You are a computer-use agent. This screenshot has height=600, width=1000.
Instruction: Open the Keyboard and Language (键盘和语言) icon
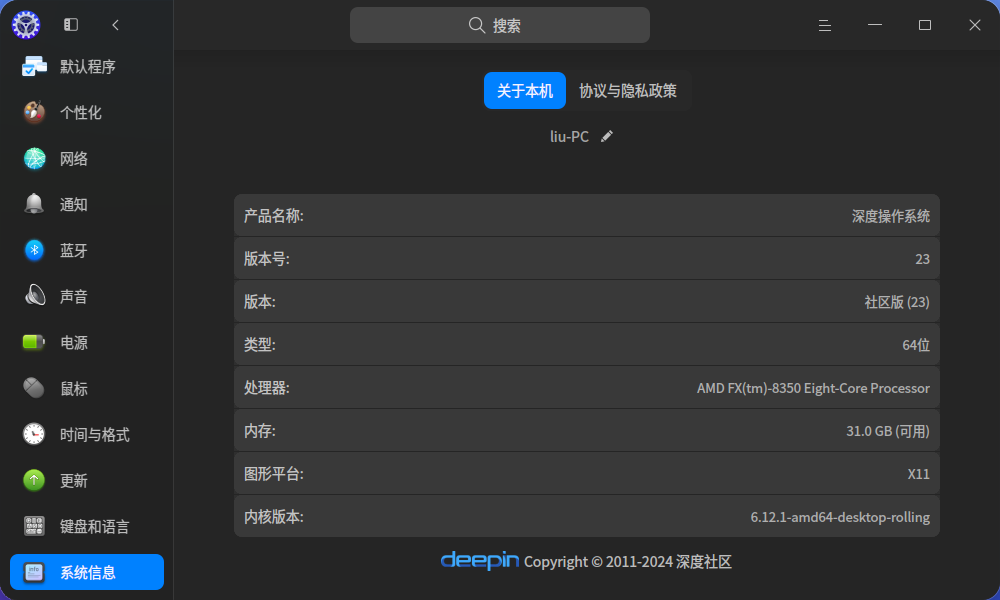(x=34, y=526)
